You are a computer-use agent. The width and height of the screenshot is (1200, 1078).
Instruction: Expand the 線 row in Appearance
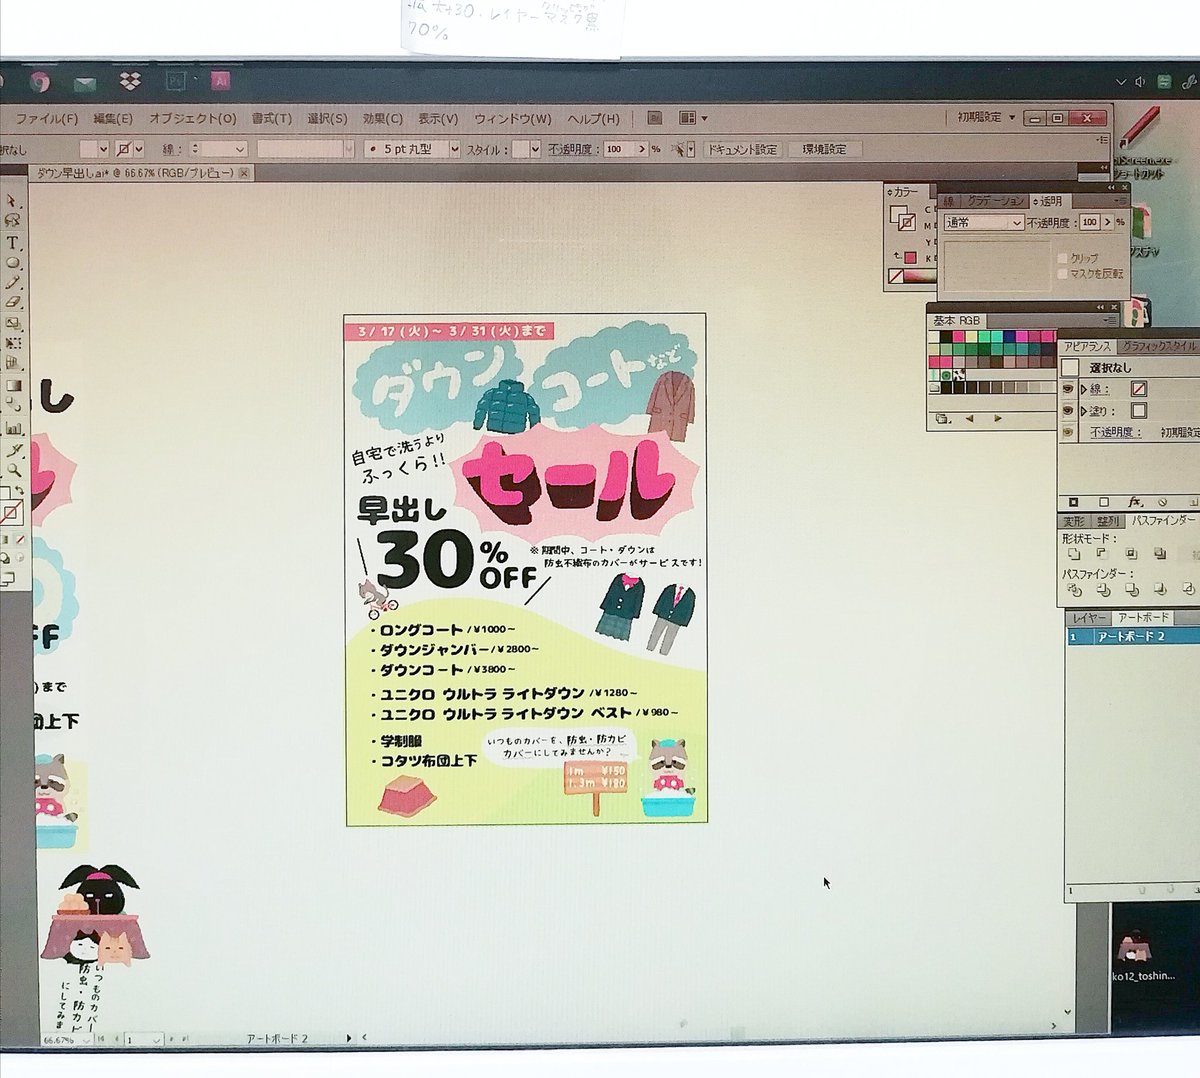tap(1084, 389)
